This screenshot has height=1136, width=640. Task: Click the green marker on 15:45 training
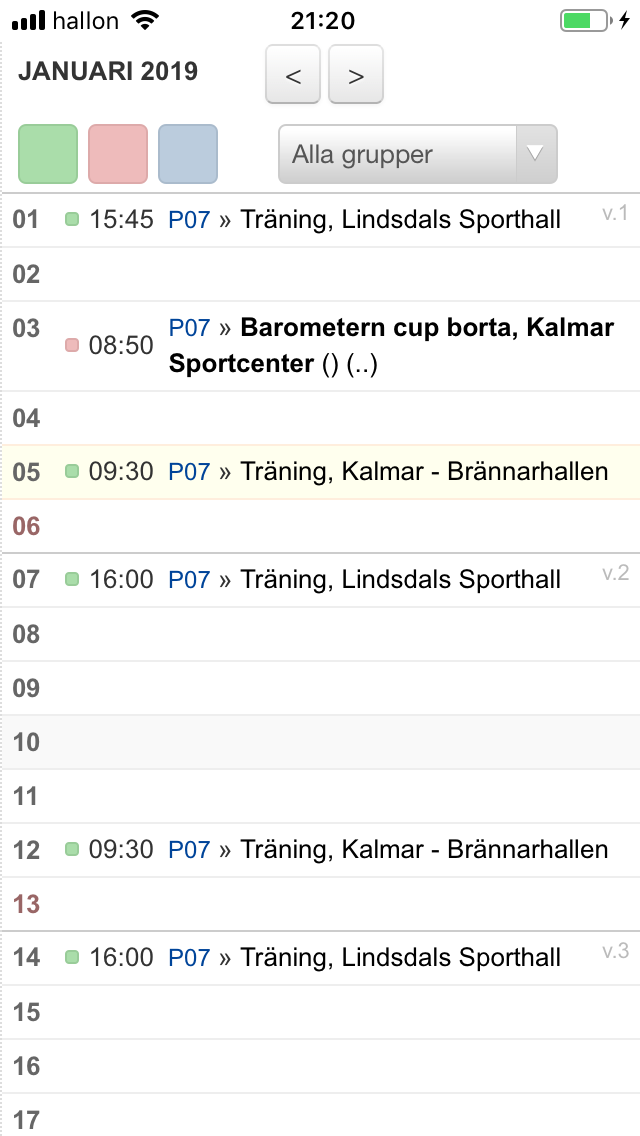[x=72, y=220]
